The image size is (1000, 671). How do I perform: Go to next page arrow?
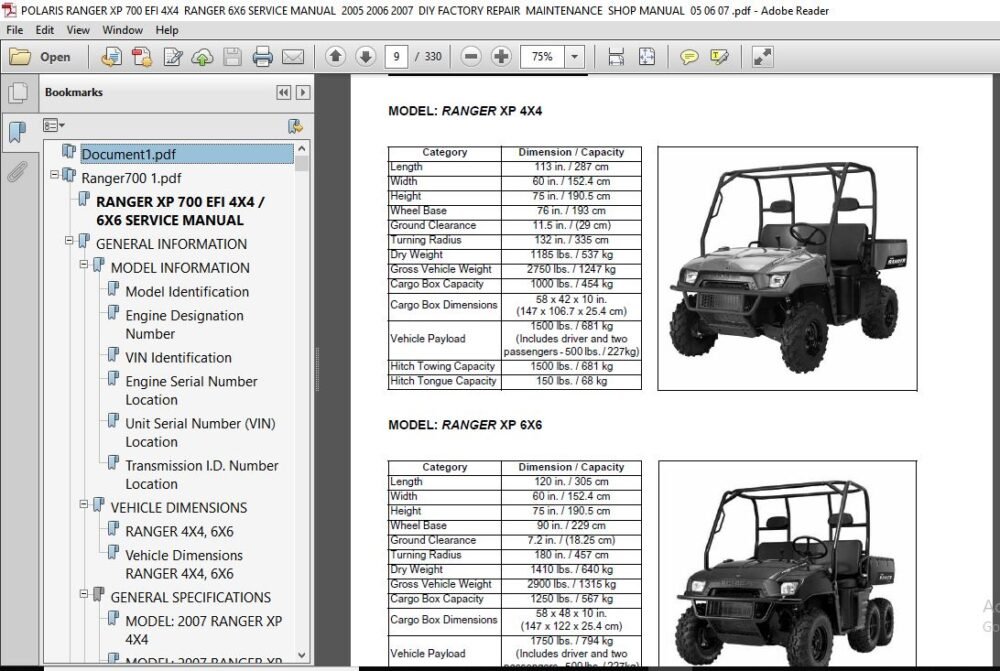pos(365,57)
